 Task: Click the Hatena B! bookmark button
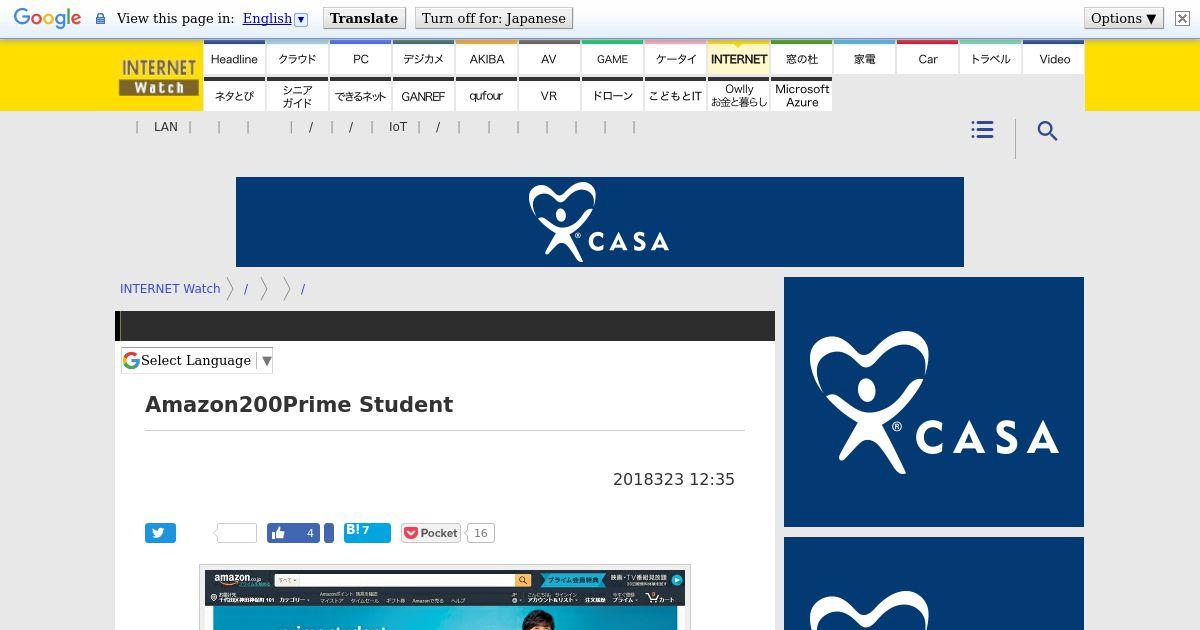(367, 532)
